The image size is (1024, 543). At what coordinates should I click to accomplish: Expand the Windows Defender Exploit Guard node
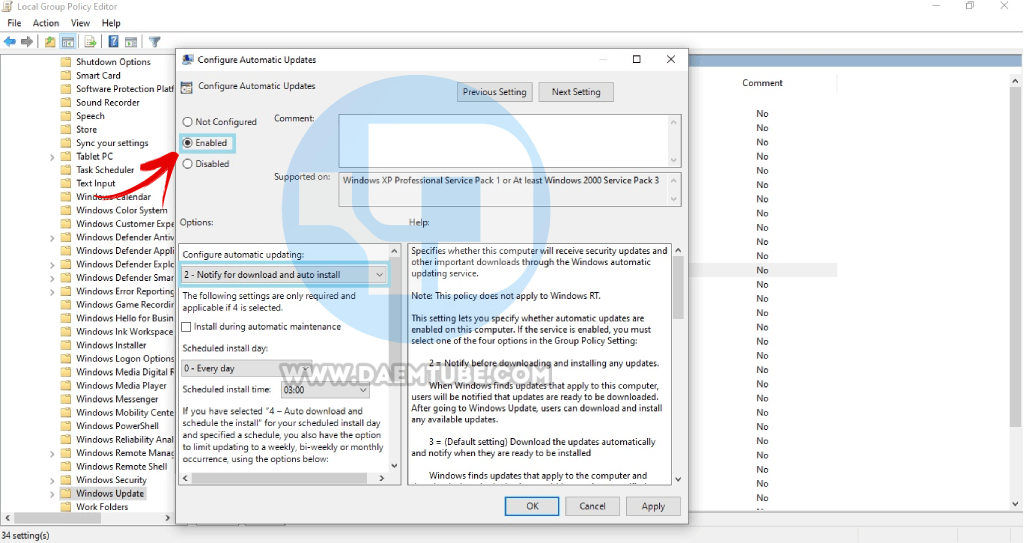(x=52, y=265)
